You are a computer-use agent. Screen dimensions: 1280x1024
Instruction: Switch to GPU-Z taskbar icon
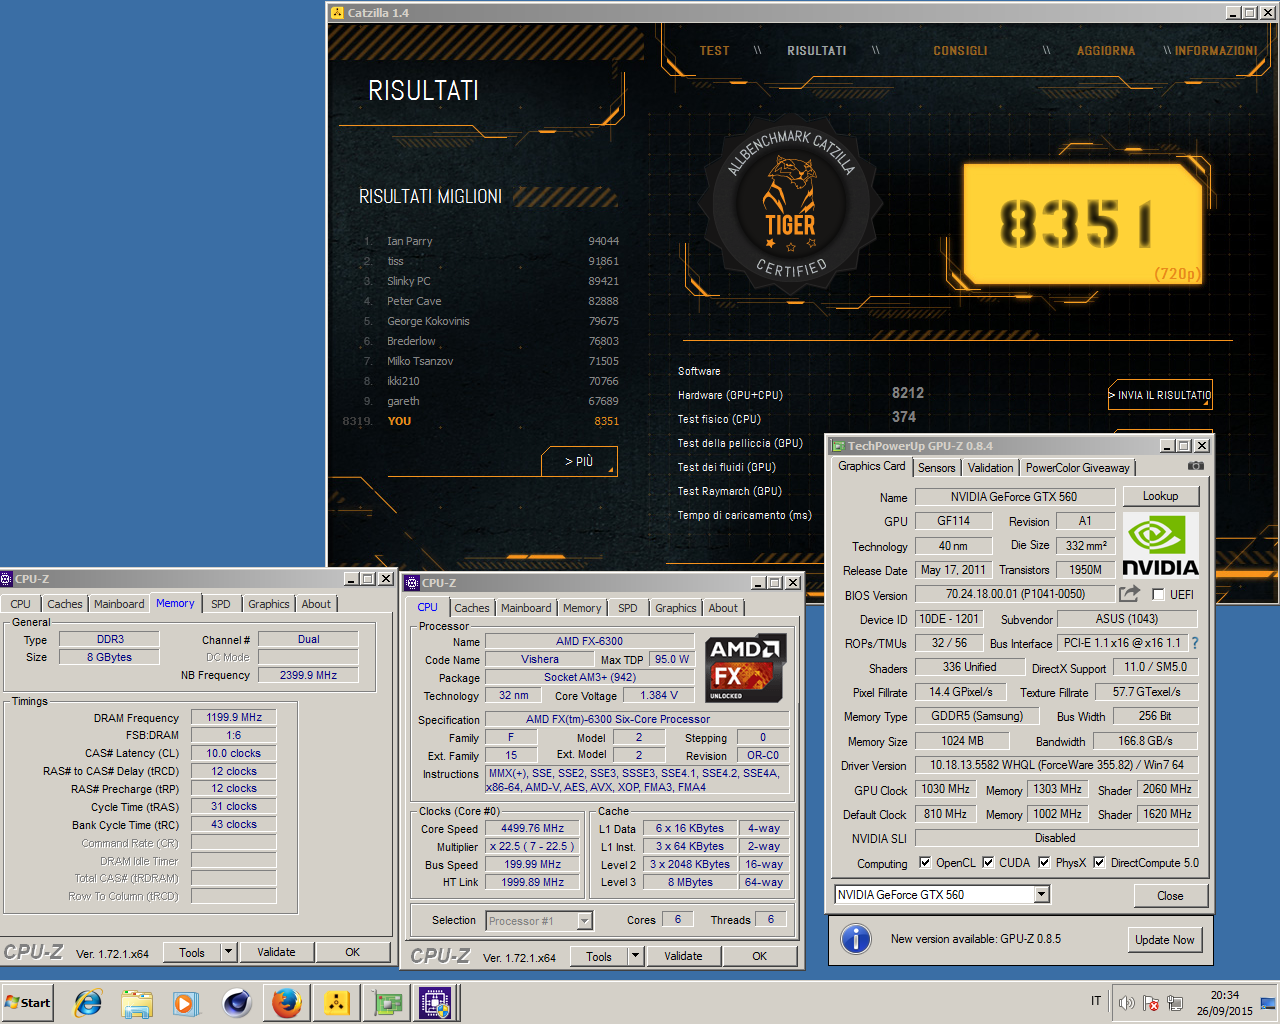(387, 1002)
